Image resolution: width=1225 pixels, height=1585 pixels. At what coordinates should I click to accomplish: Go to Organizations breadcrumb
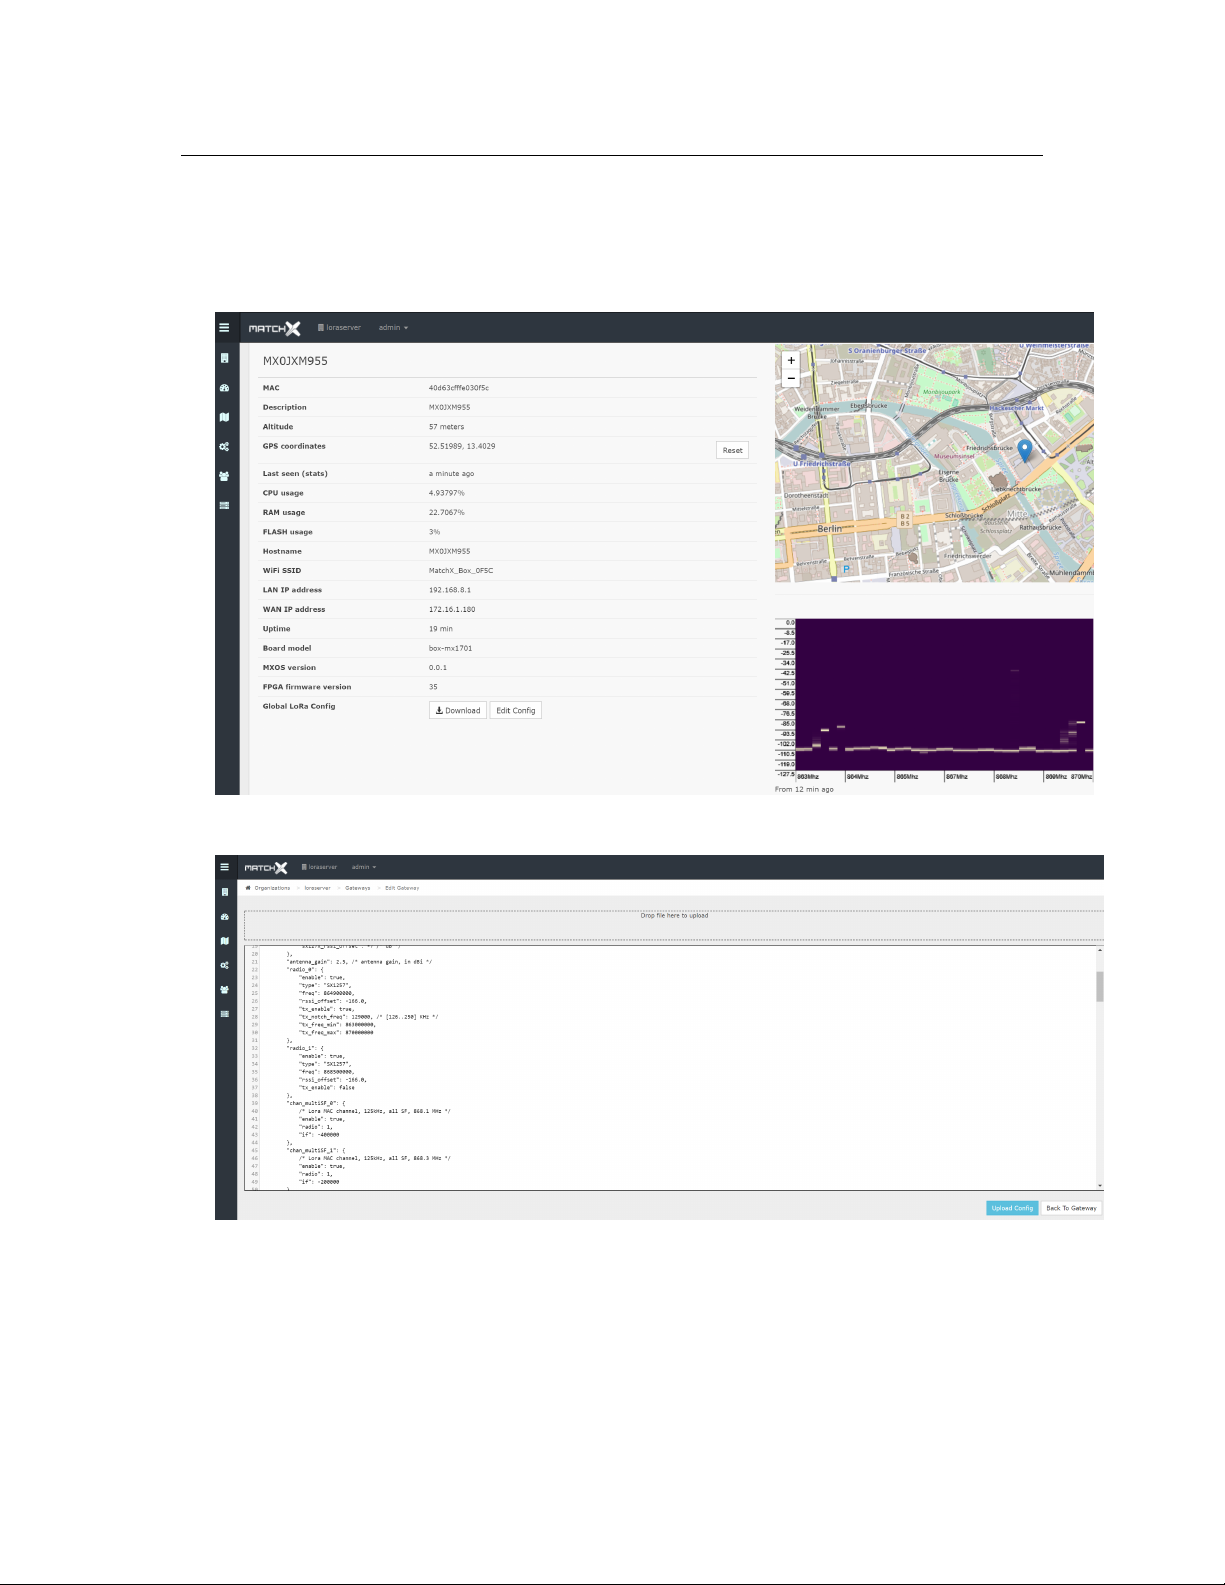272,888
